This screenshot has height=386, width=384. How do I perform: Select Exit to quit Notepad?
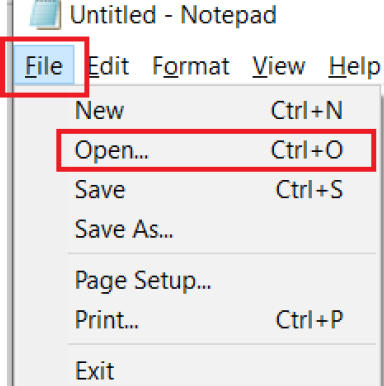pyautogui.click(x=223, y=370)
